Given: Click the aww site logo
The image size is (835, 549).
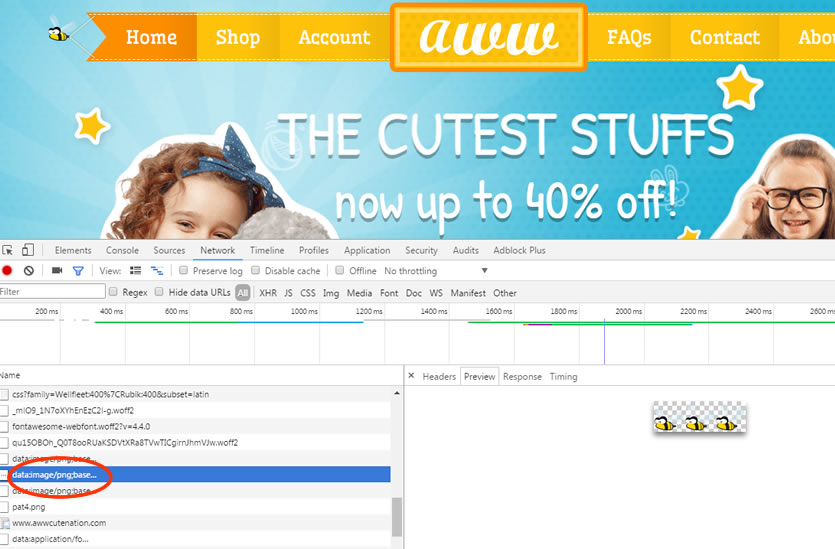Looking at the screenshot, I should [489, 37].
